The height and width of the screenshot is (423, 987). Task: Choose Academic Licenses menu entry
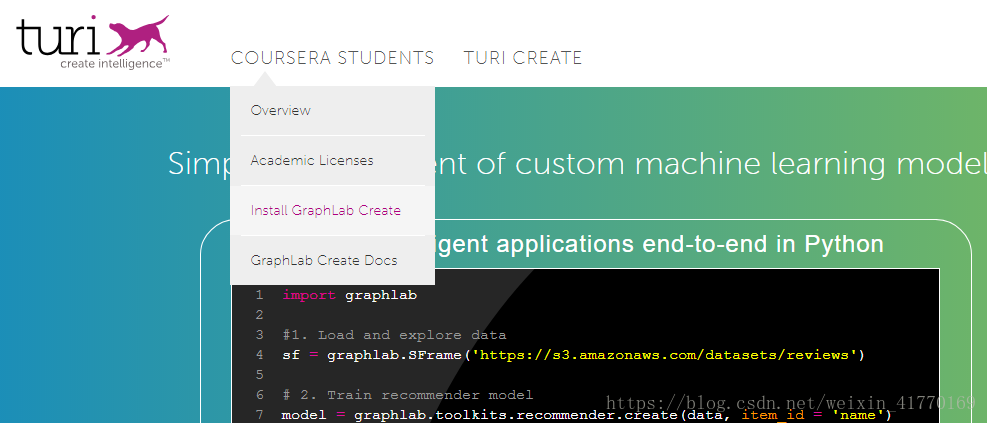(332, 161)
